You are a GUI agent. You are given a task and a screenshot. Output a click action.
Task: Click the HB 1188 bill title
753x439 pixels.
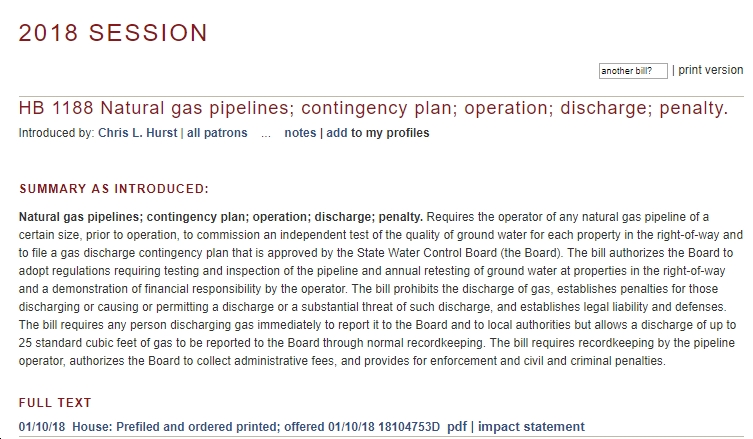coord(373,108)
